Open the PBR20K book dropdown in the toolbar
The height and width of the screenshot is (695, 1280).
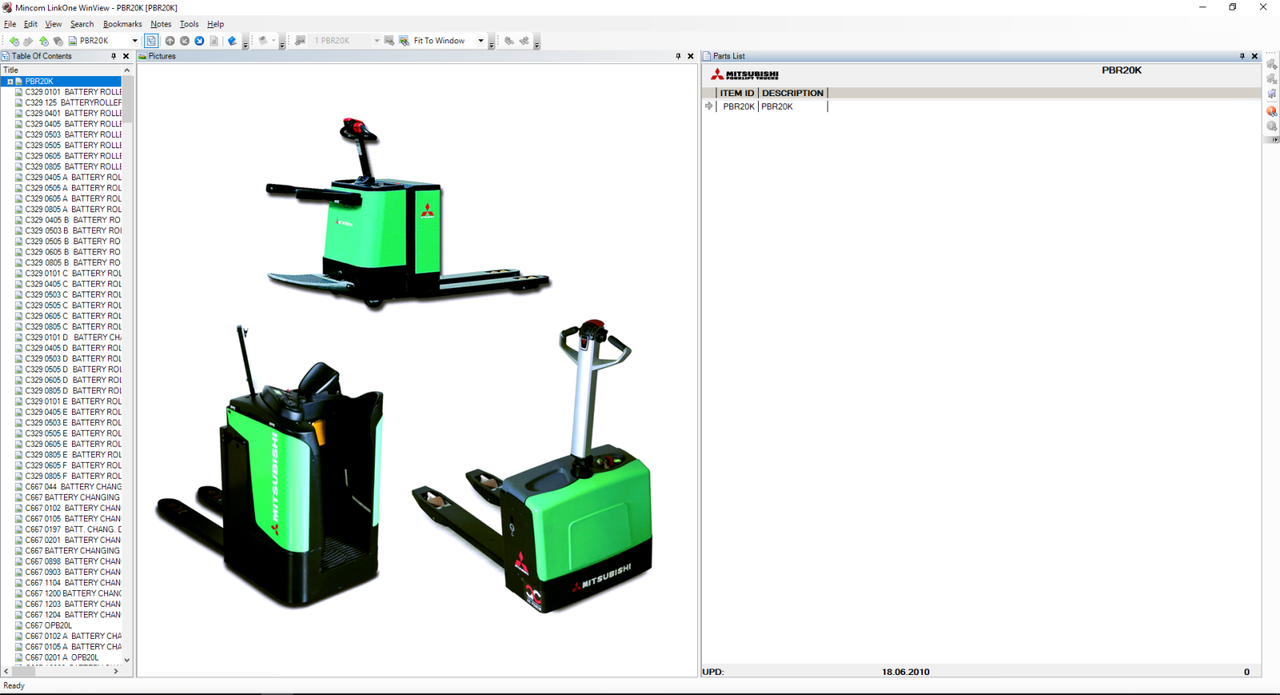[x=135, y=41]
